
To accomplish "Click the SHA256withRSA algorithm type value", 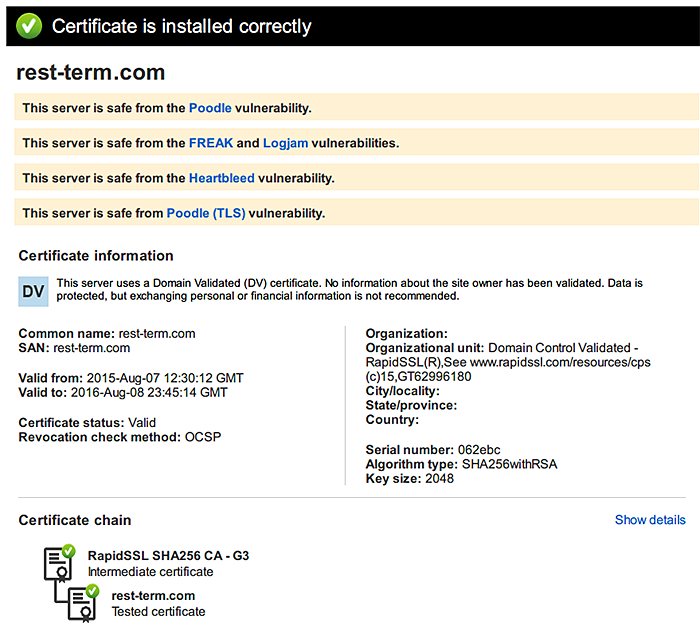I will pyautogui.click(x=510, y=464).
